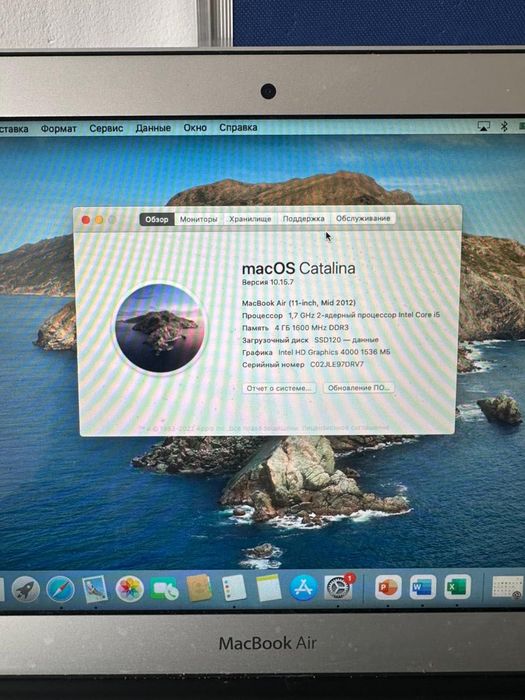525x700 pixels.
Task: Click the Intel HD Graphics 4000 text
Action: [334, 352]
